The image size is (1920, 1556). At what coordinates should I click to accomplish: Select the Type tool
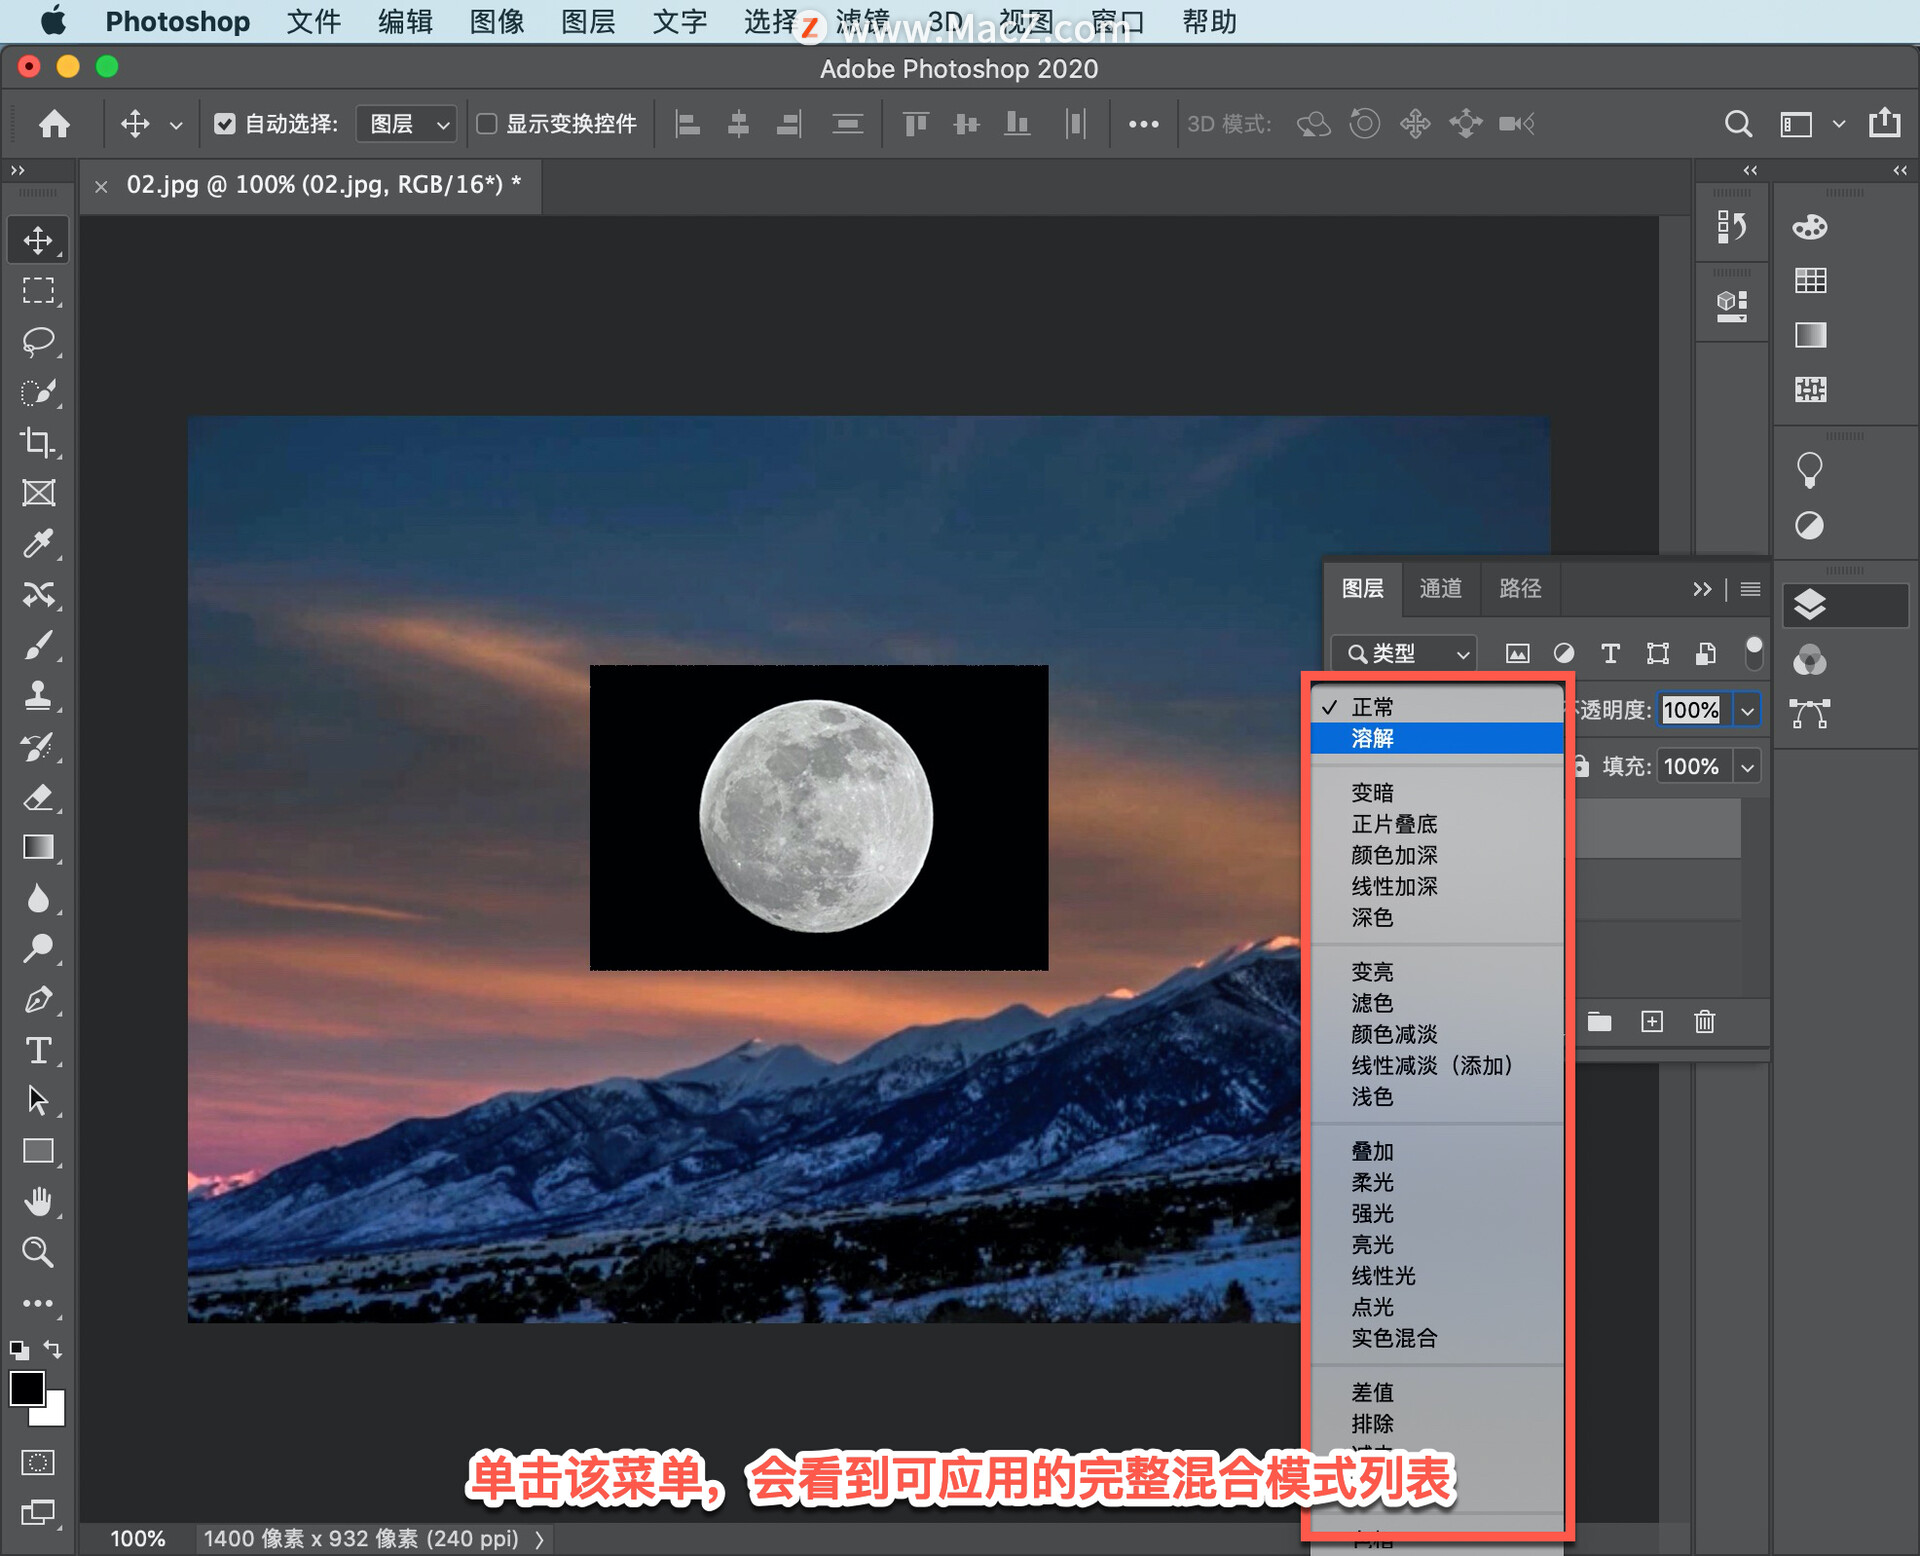tap(38, 1051)
